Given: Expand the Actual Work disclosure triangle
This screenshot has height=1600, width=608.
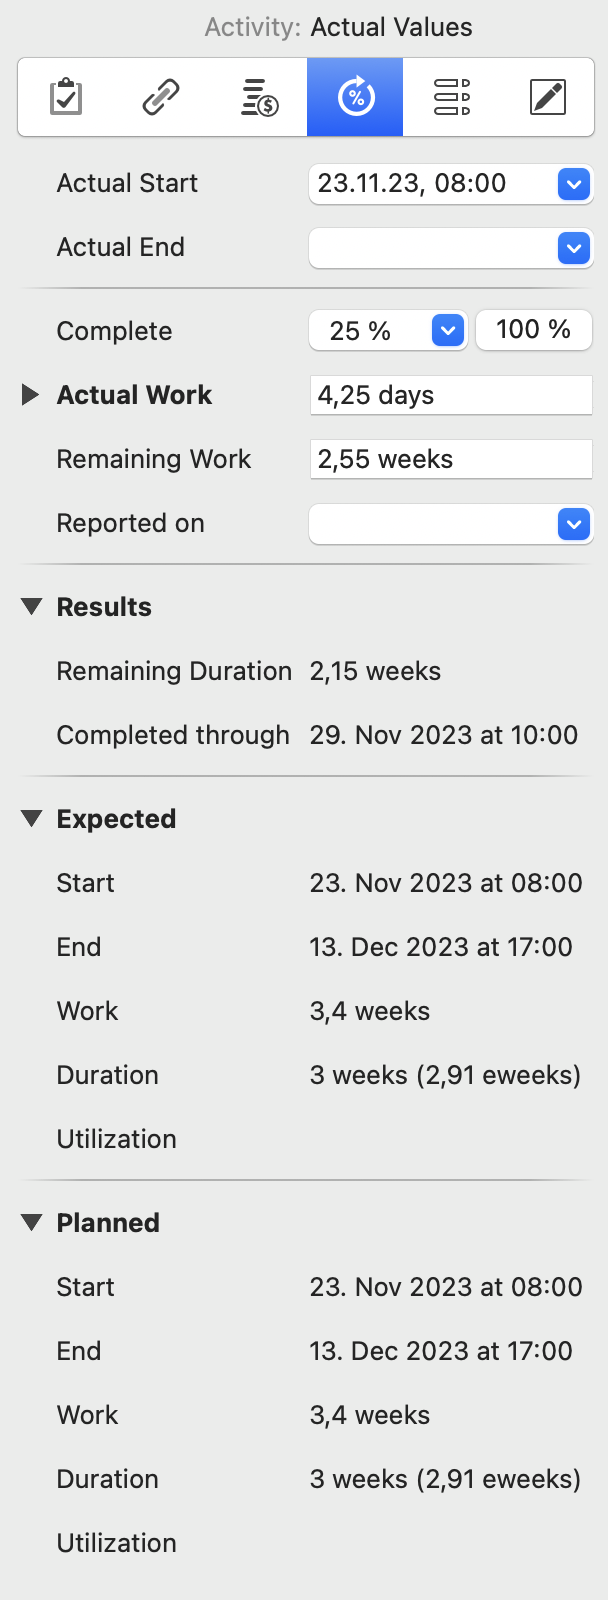Looking at the screenshot, I should pos(31,395).
